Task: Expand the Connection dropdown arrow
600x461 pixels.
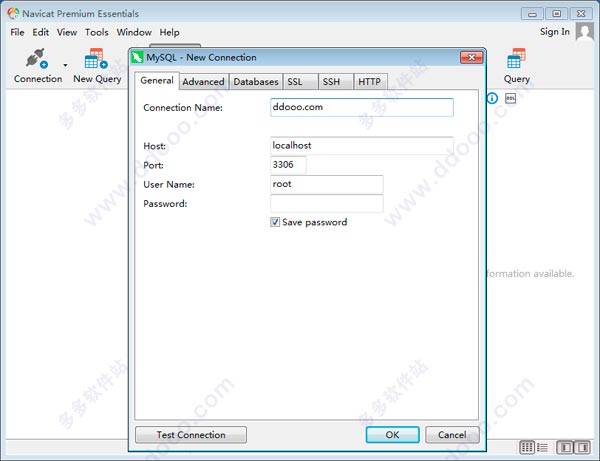Action: click(65, 65)
